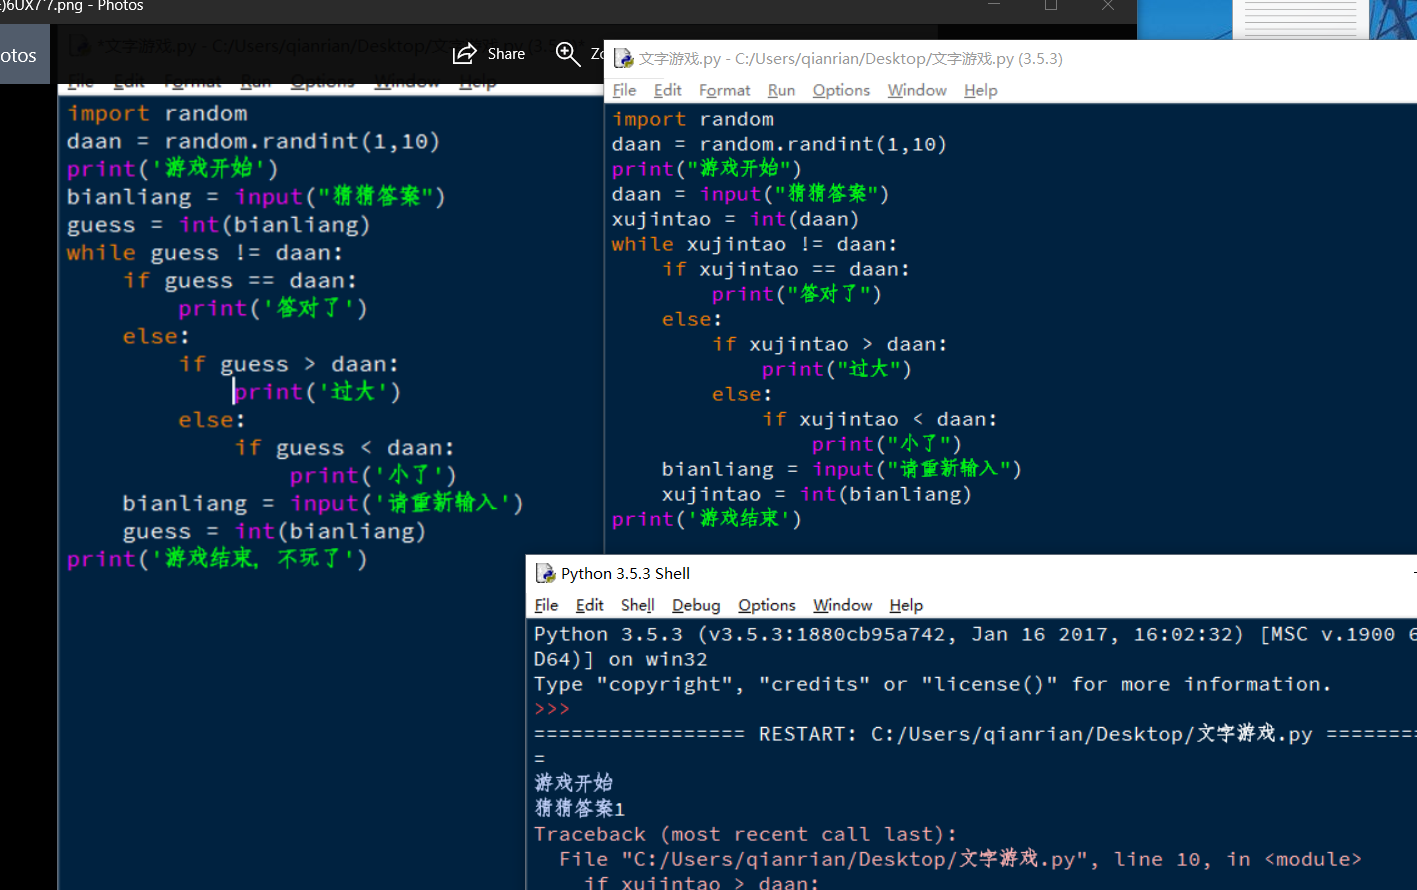Click the Python file icon in editor title bar
The width and height of the screenshot is (1417, 890).
(623, 59)
